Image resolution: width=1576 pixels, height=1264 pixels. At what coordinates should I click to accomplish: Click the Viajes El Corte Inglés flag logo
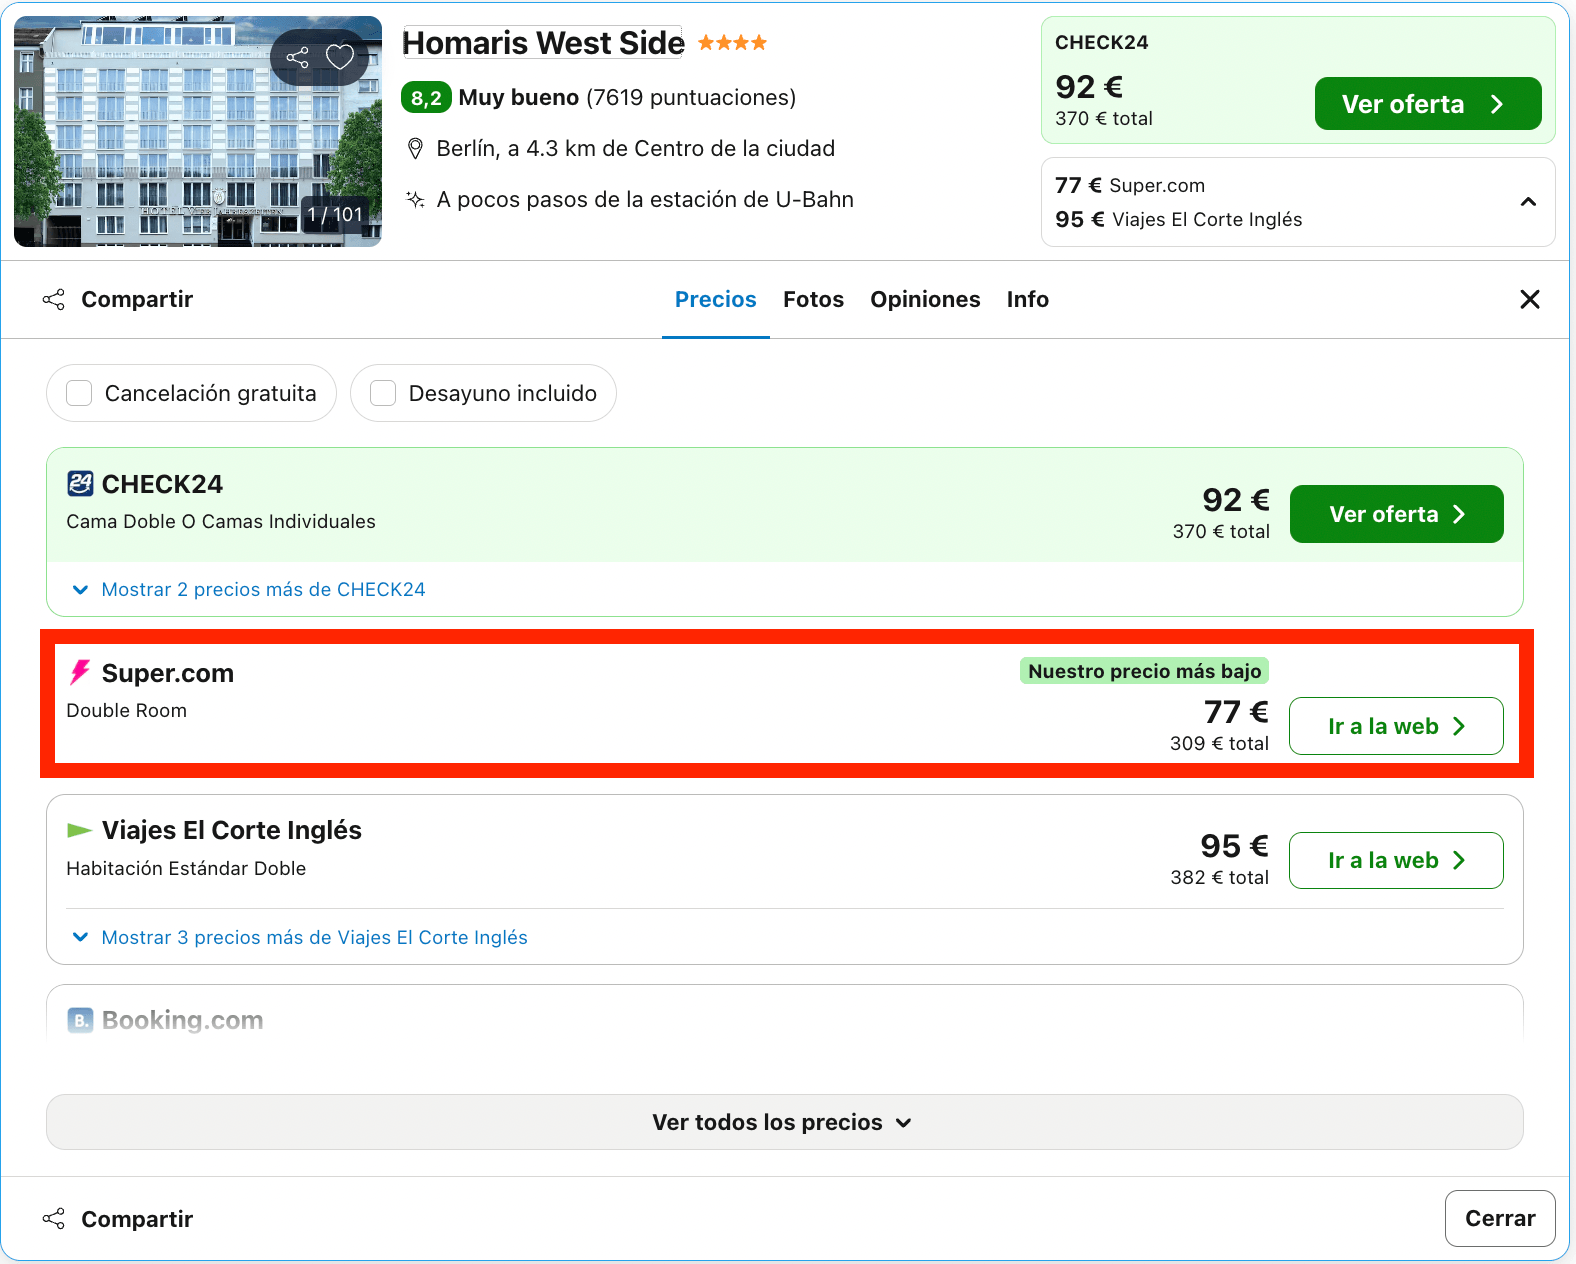(79, 830)
